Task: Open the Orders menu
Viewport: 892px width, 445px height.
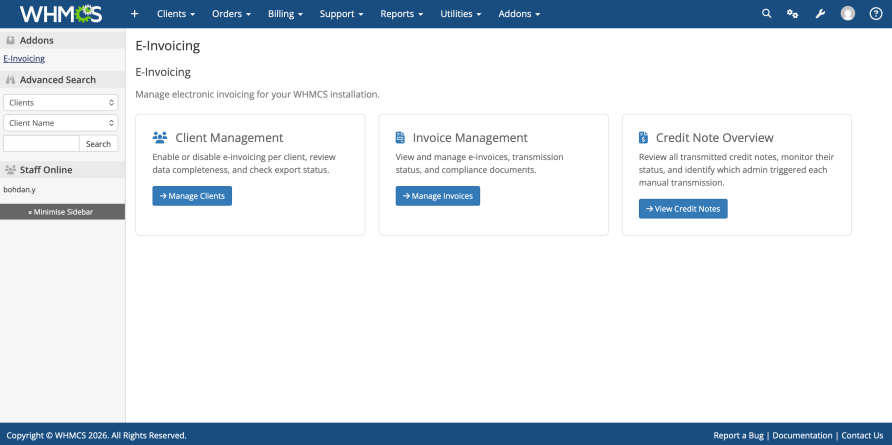Action: coord(232,14)
